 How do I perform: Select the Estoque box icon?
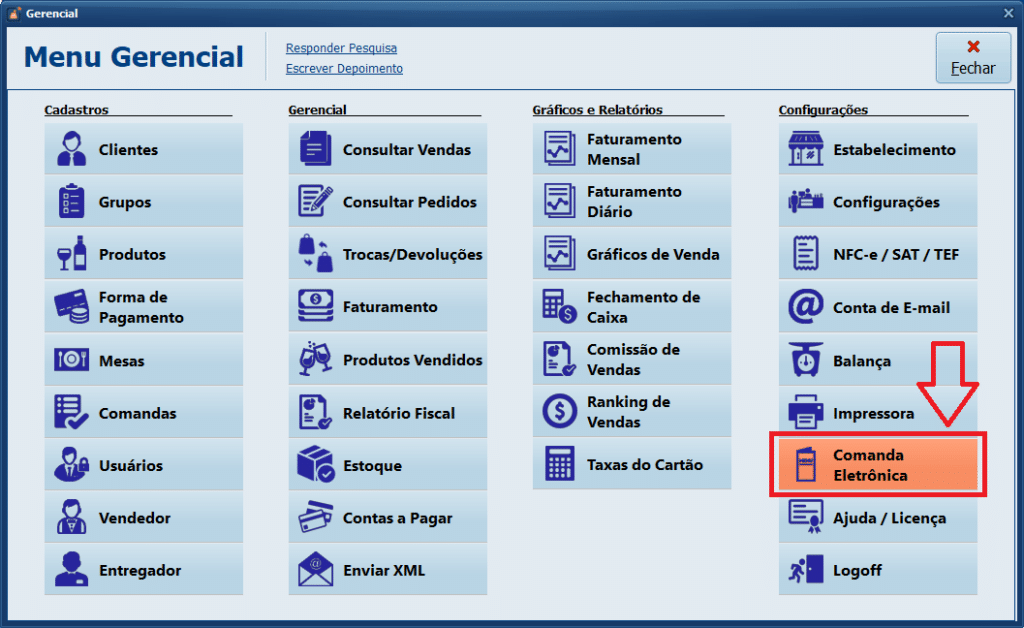click(316, 465)
